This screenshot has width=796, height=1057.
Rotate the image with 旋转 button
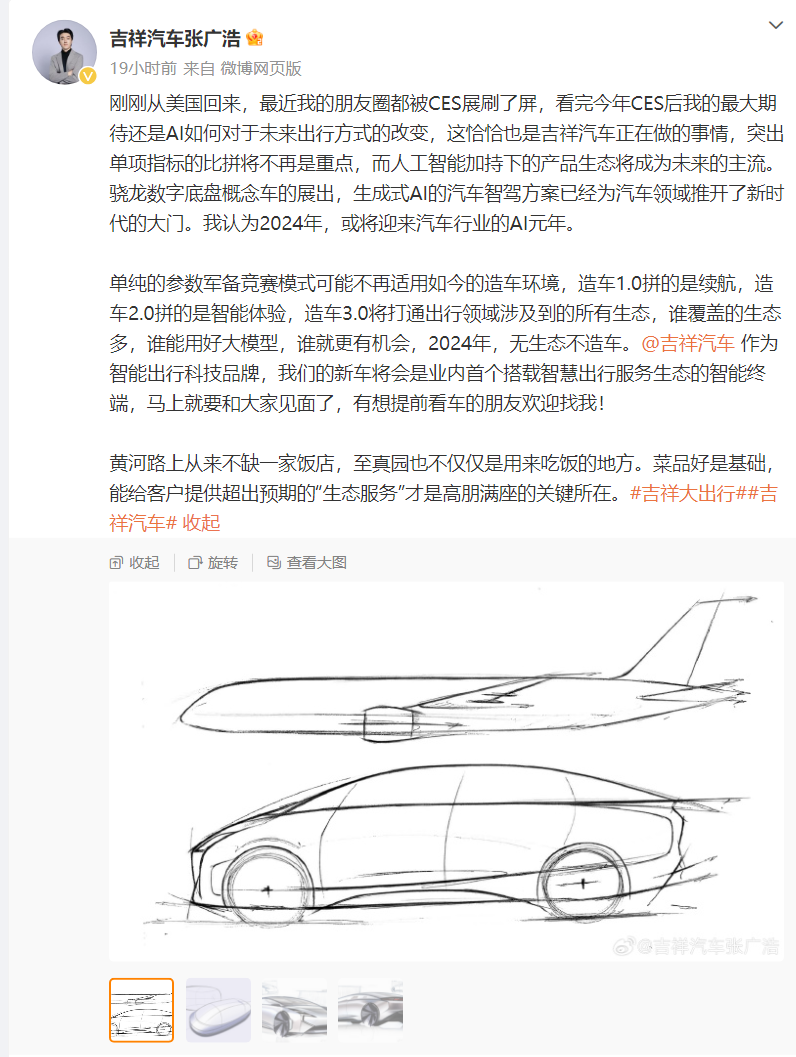pyautogui.click(x=214, y=562)
